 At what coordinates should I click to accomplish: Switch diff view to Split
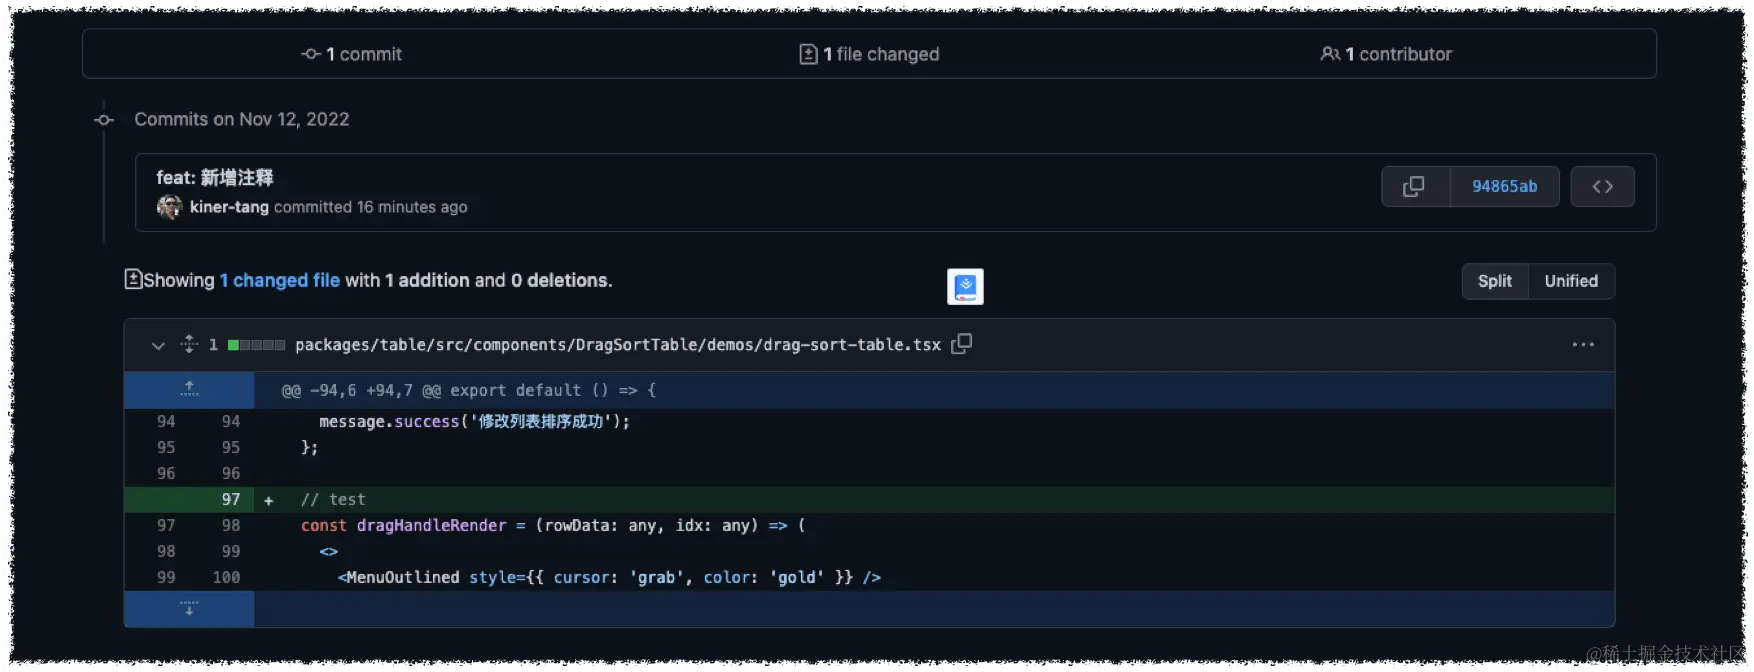pos(1495,281)
